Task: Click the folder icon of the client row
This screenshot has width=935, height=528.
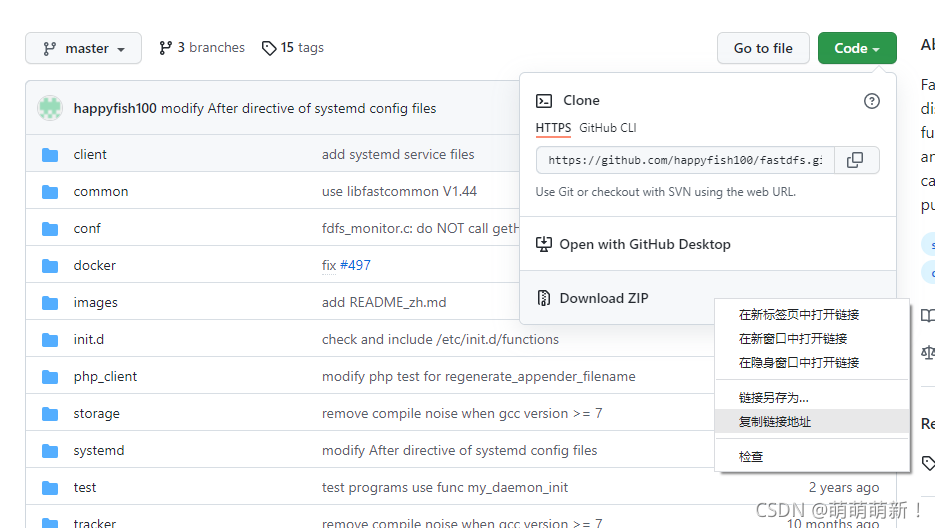Action: click(50, 155)
